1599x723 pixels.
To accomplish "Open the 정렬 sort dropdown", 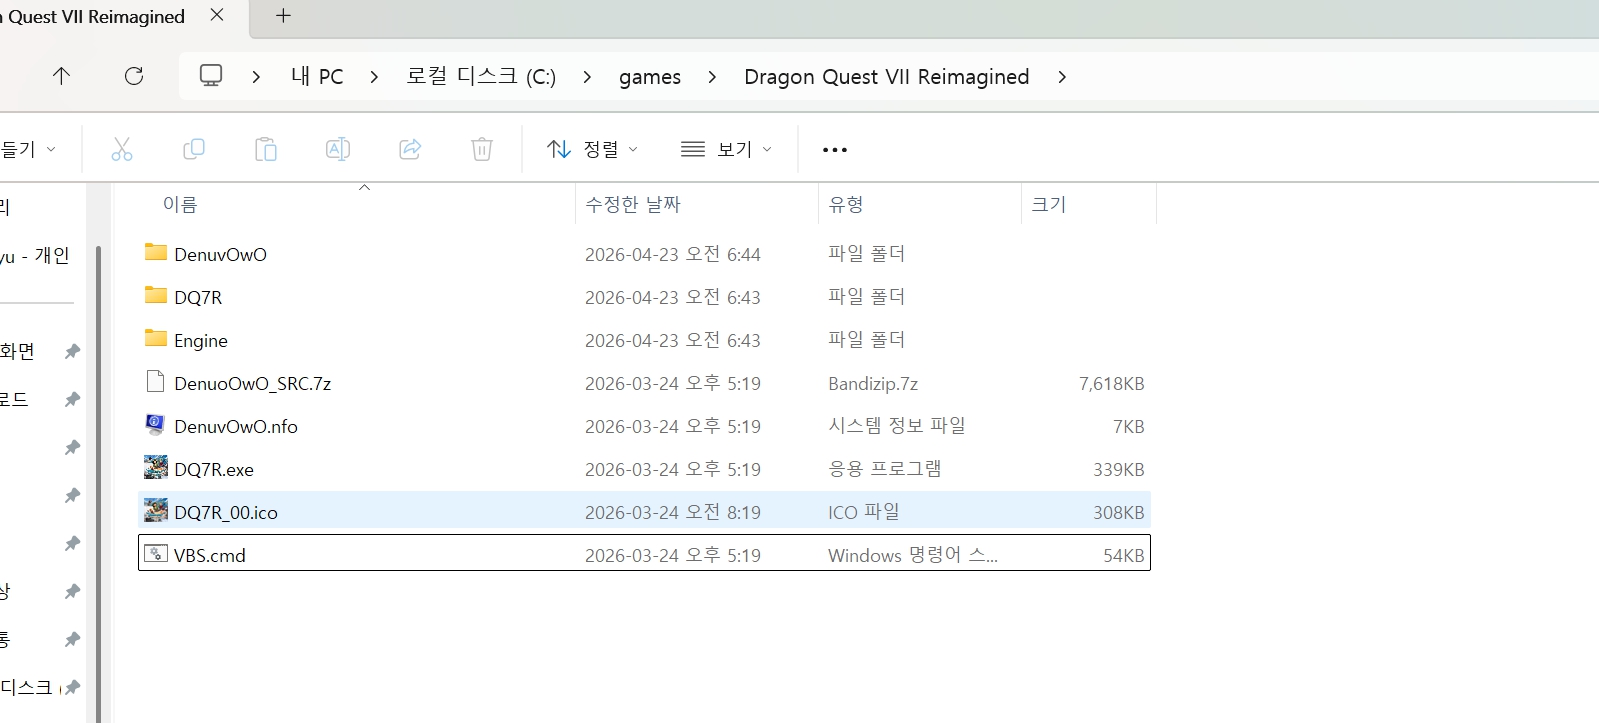I will (x=592, y=150).
